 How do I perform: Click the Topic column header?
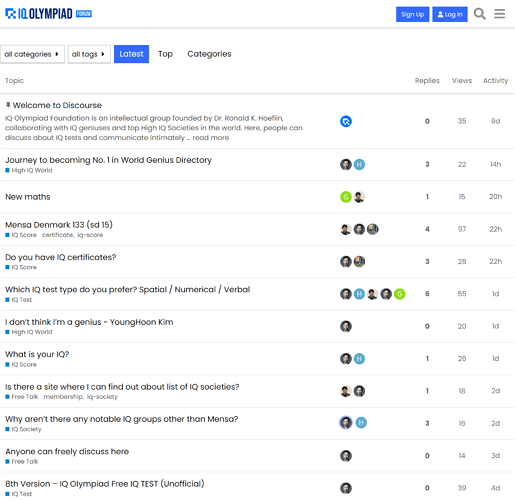(14, 80)
